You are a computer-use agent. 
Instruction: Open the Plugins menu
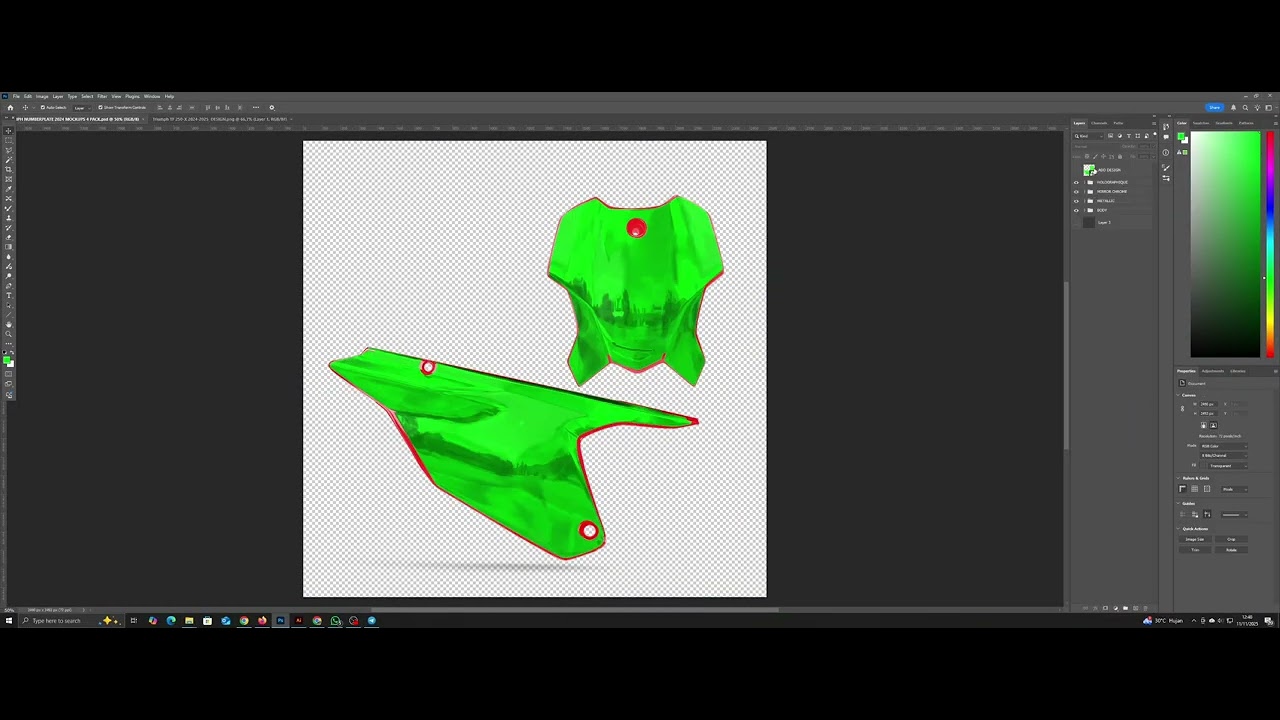coord(132,96)
